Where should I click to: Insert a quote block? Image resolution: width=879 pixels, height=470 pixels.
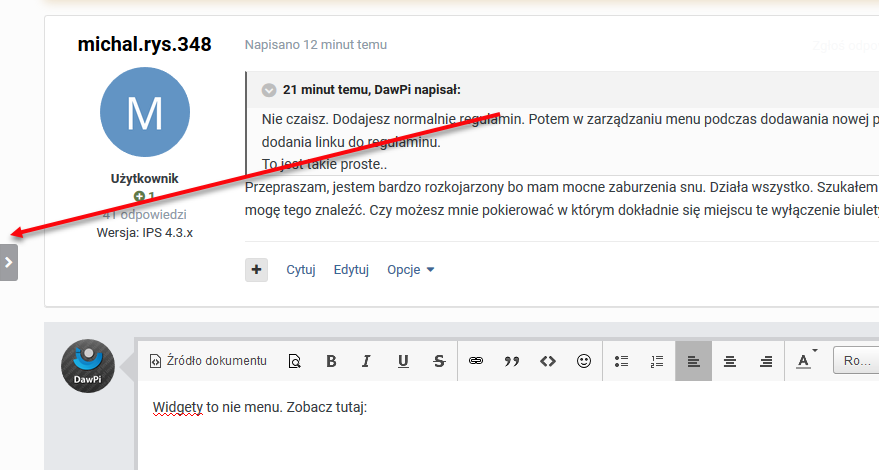512,361
